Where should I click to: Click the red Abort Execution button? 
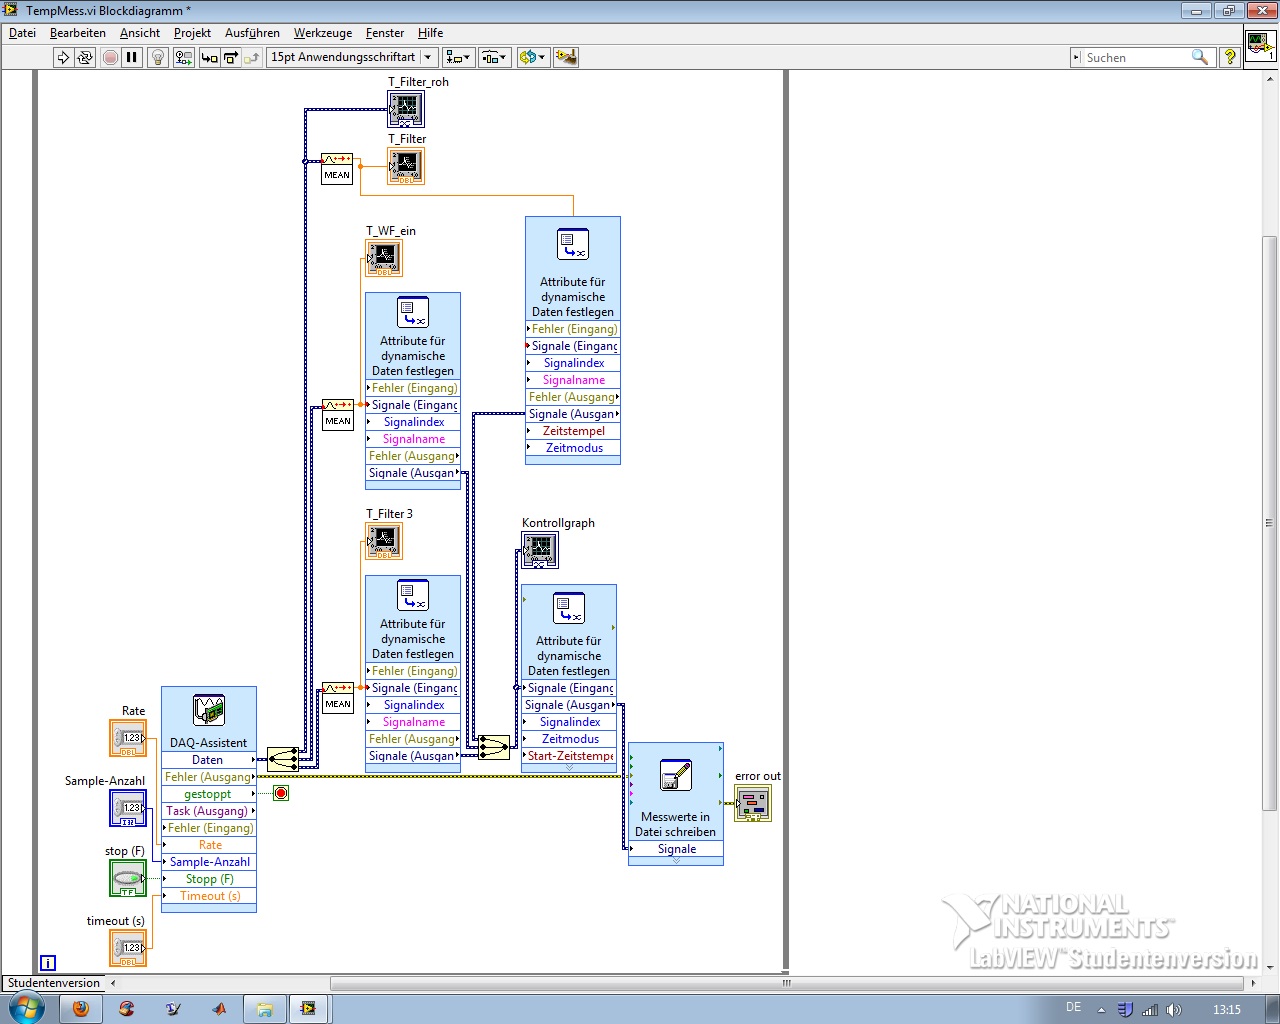pyautogui.click(x=110, y=57)
